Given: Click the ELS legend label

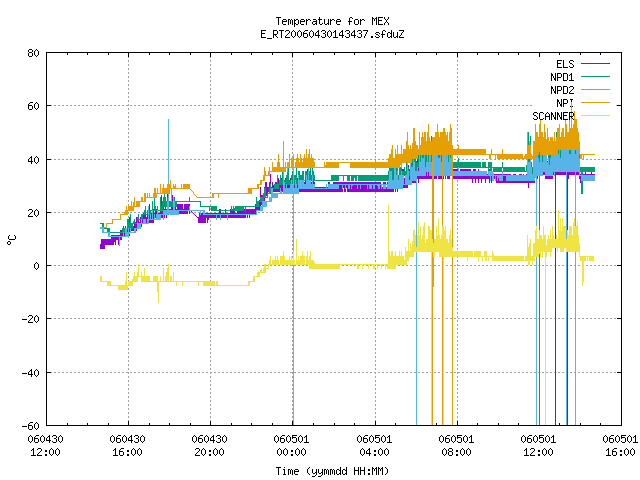Looking at the screenshot, I should tap(565, 64).
